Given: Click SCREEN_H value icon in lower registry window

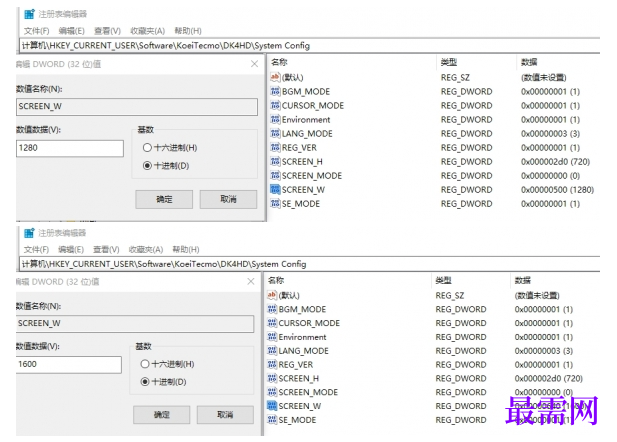Looking at the screenshot, I should coord(272,378).
